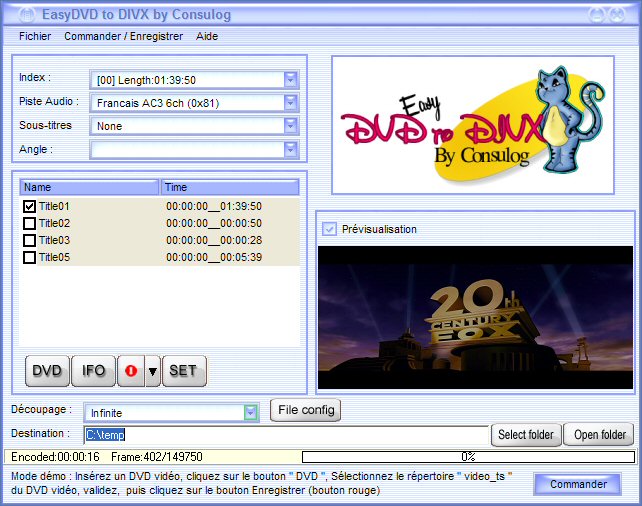Screen dimensions: 642x506
Task: Click the IFO button
Action: pos(93,371)
